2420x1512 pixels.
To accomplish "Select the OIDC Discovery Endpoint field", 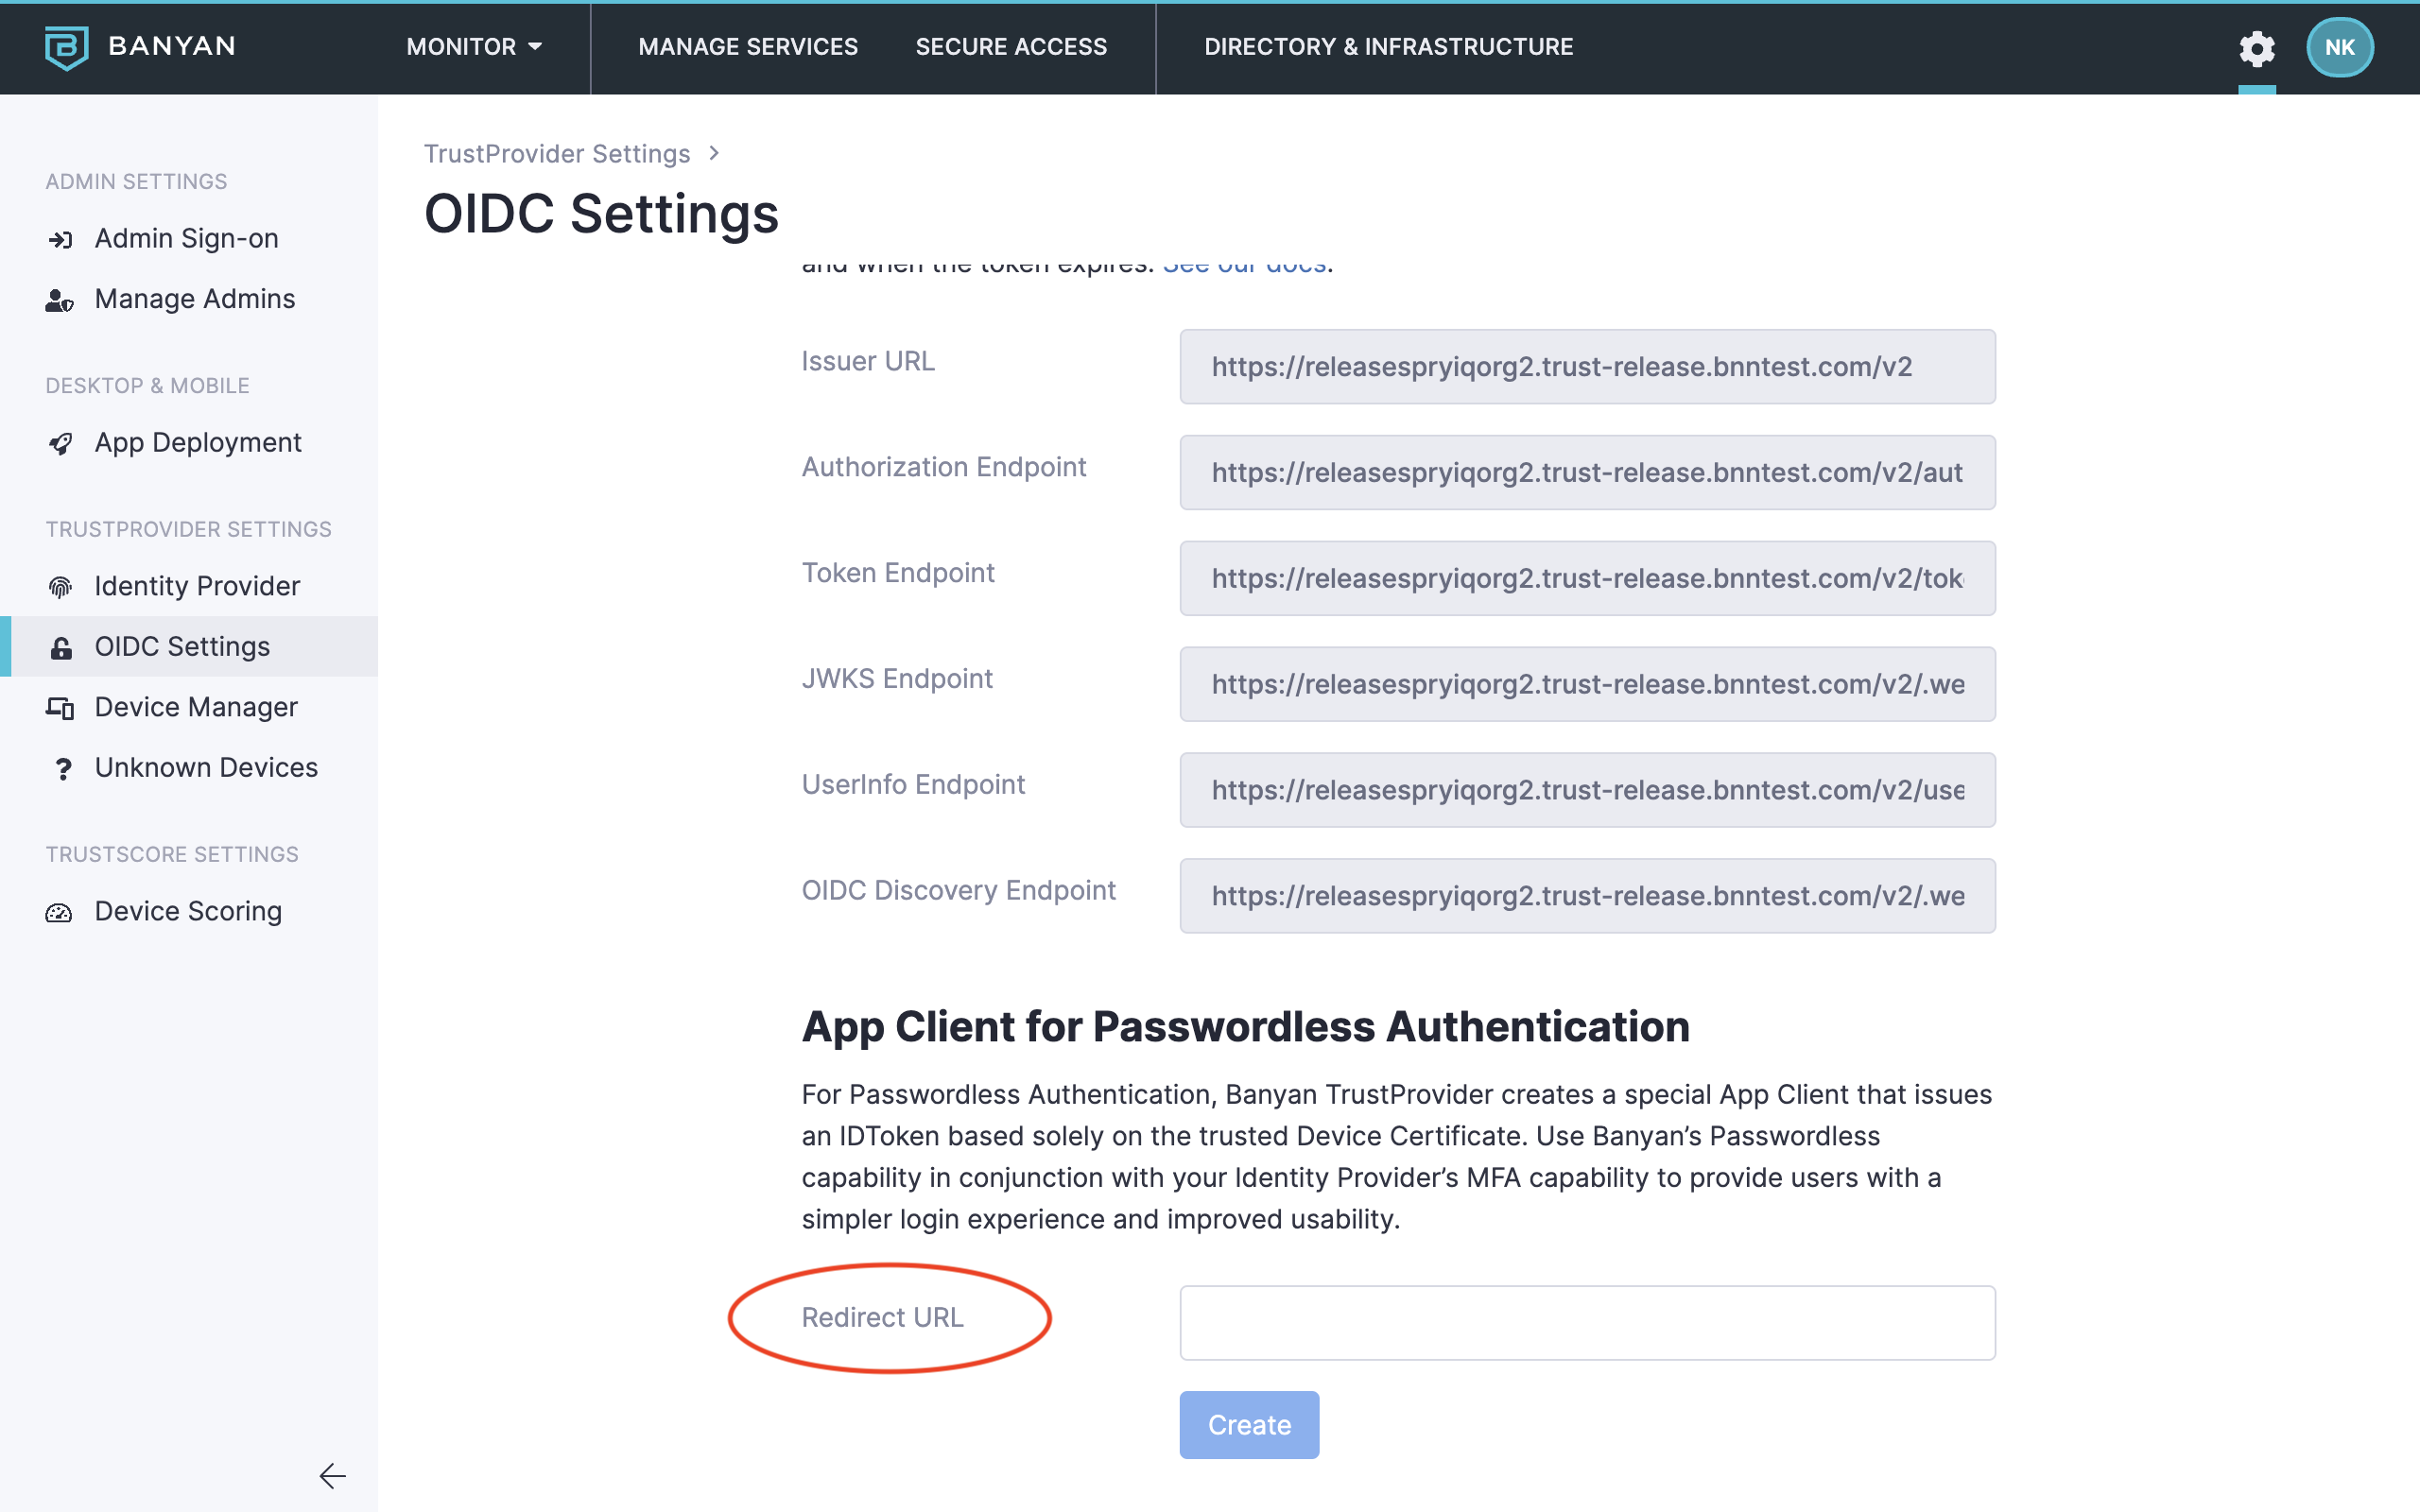I will [x=1587, y=896].
